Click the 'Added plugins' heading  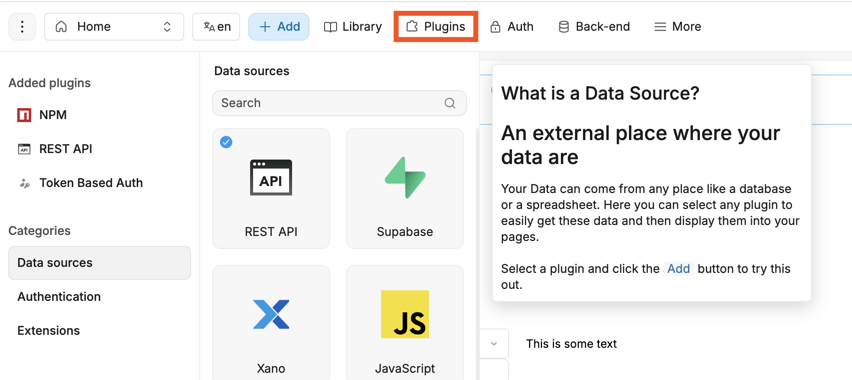pyautogui.click(x=49, y=83)
